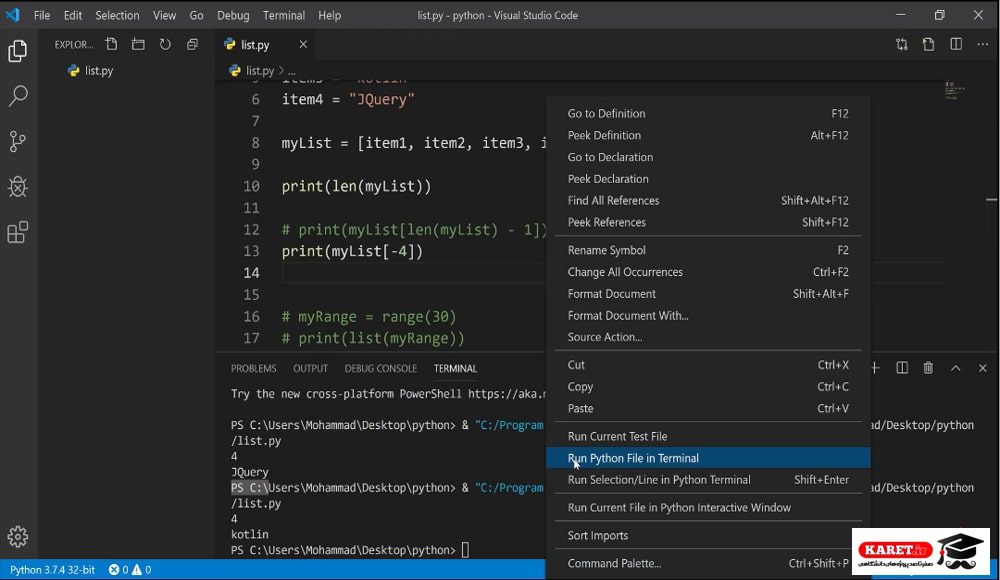Choose Cut from context menu
Image resolution: width=1000 pixels, height=580 pixels.
click(x=708, y=365)
